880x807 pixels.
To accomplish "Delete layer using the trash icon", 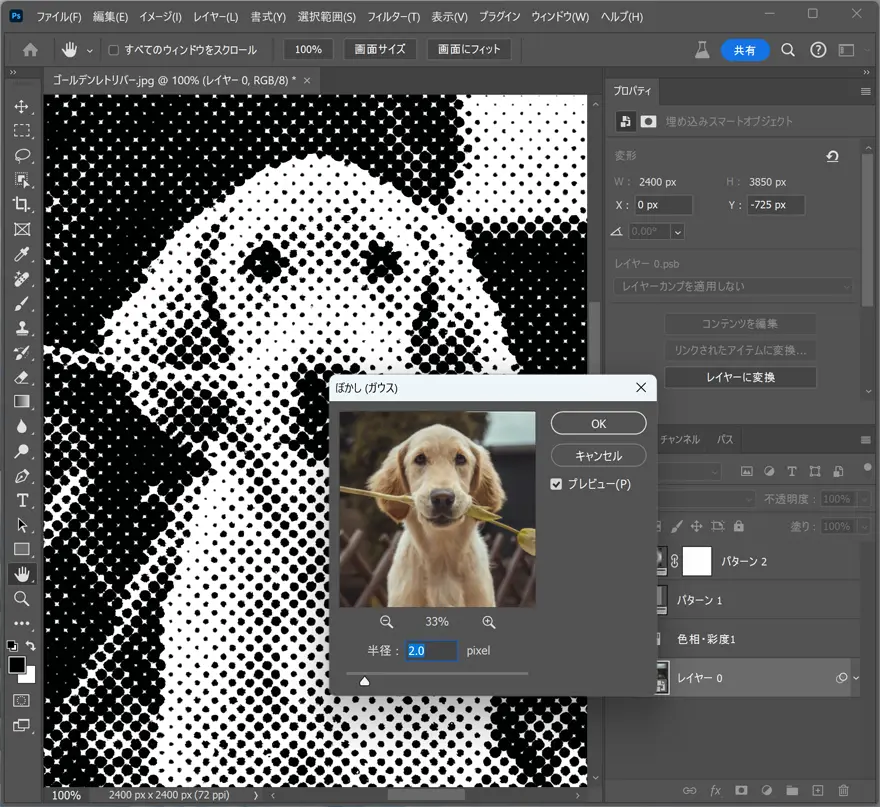I will tap(843, 791).
